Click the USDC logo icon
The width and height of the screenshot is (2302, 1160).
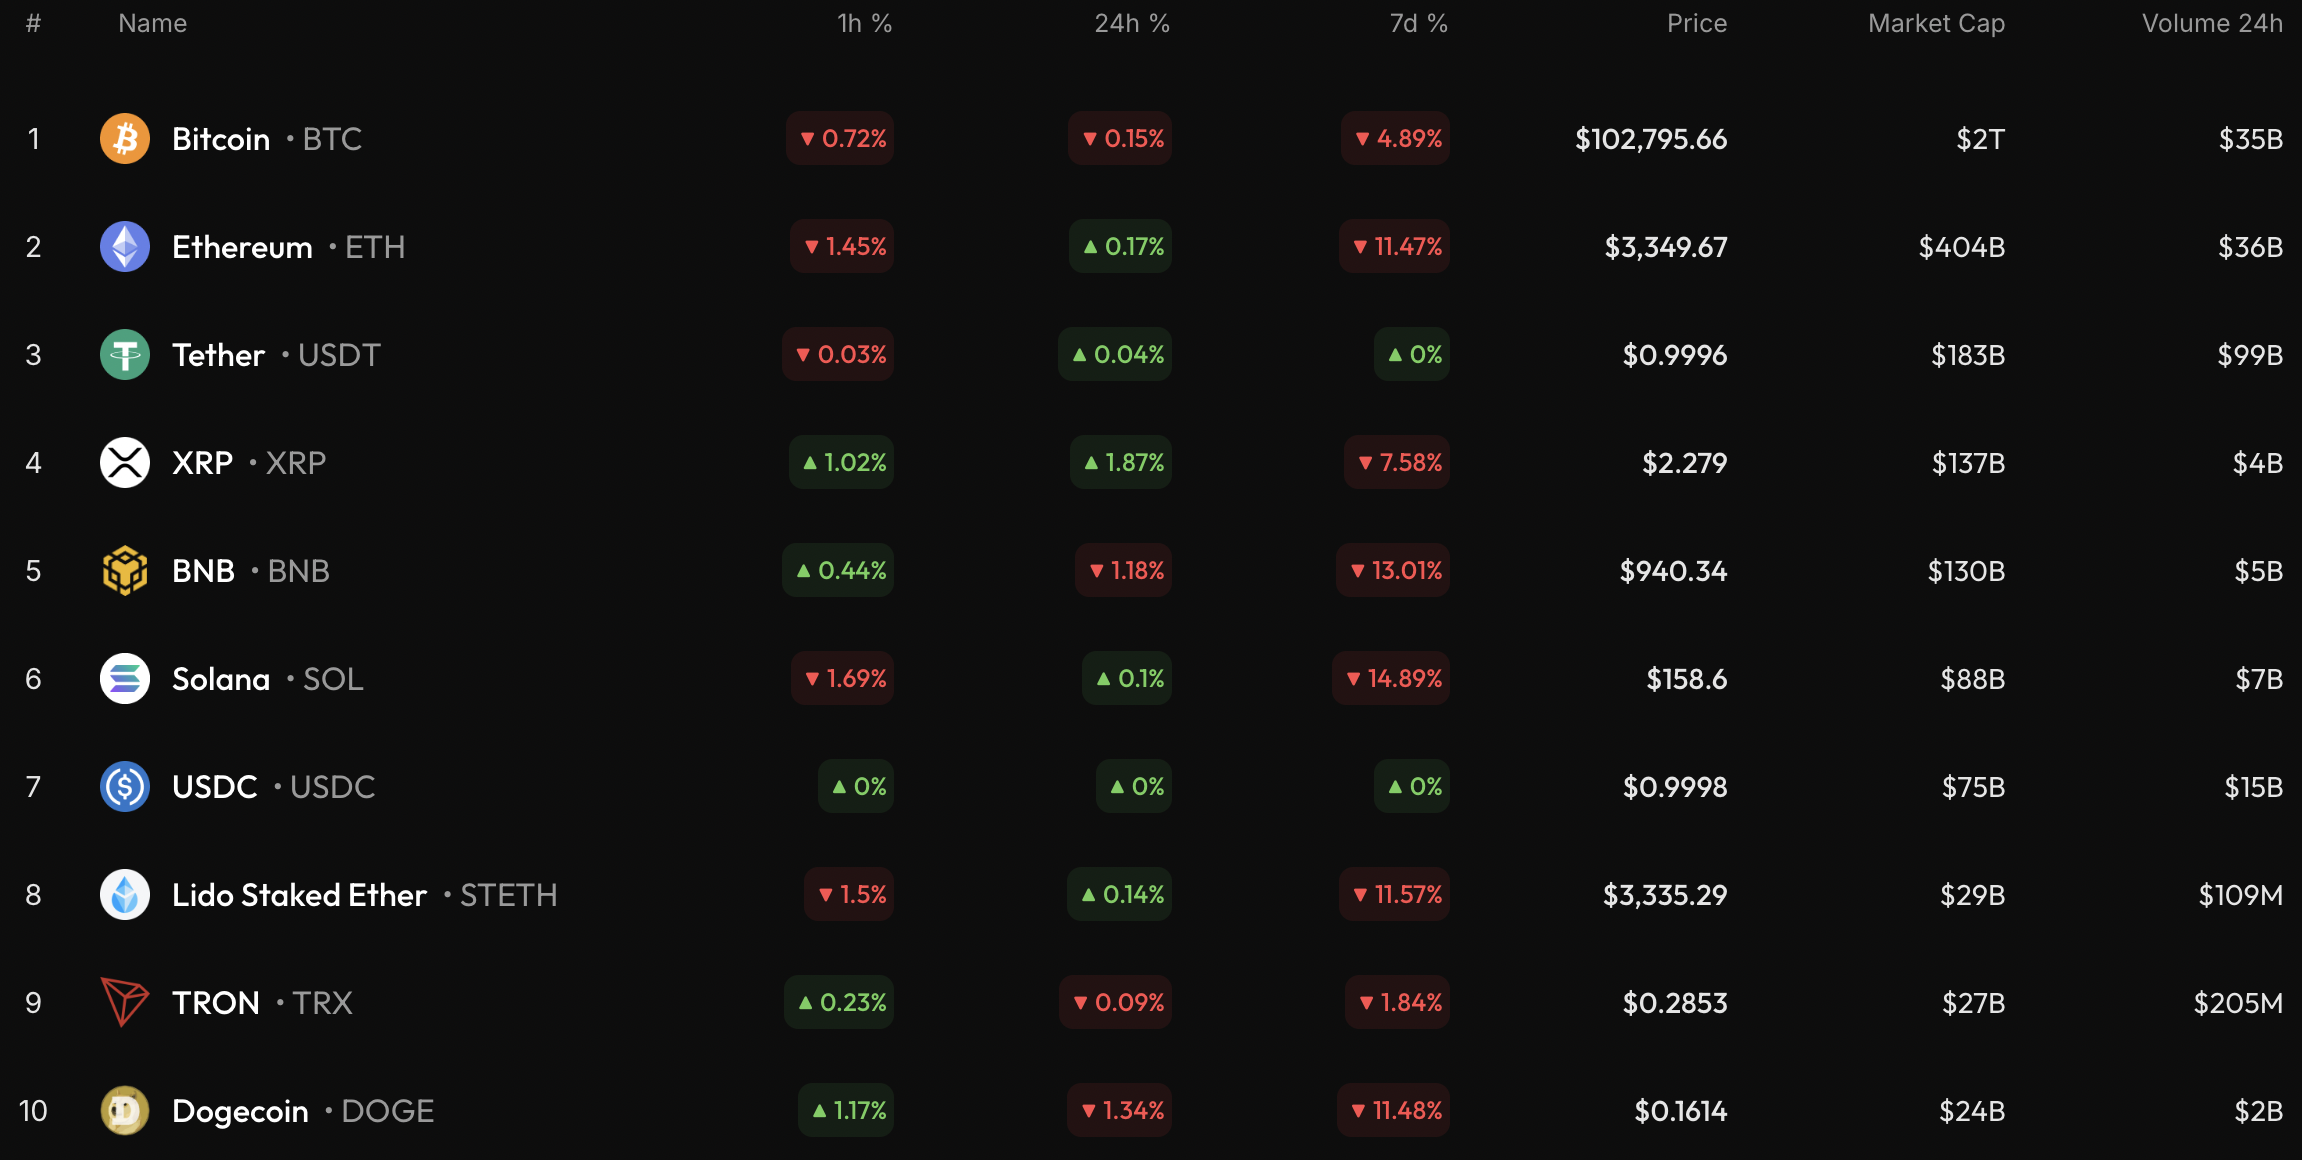coord(125,787)
